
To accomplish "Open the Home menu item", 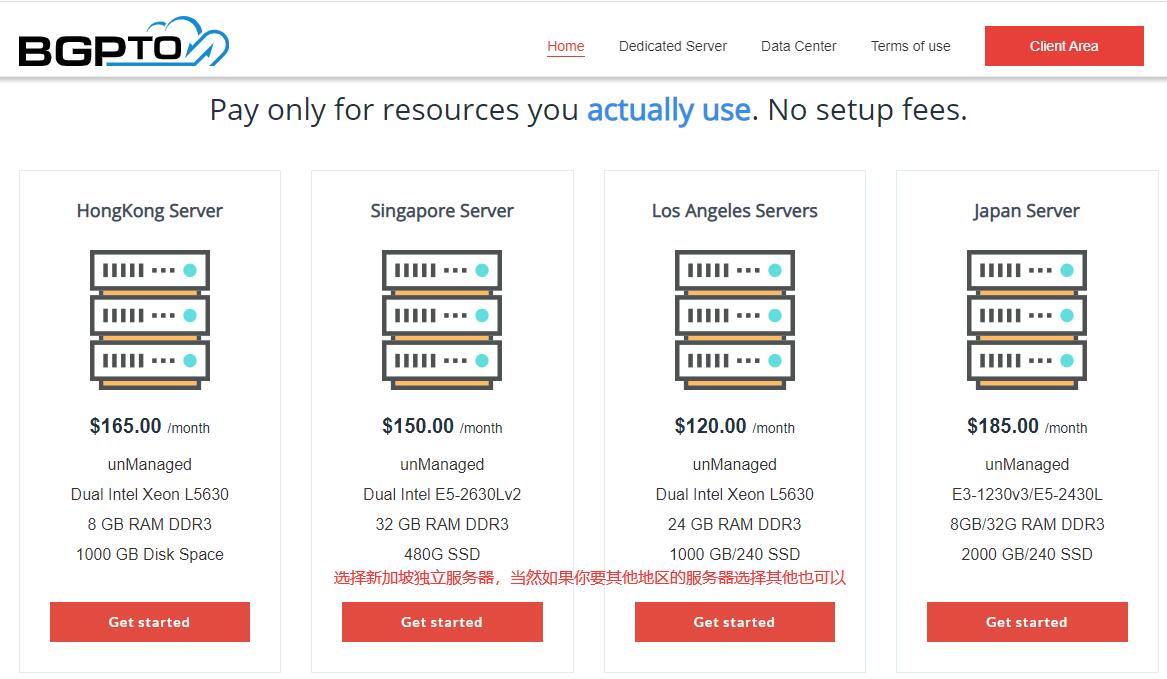I will pos(566,46).
